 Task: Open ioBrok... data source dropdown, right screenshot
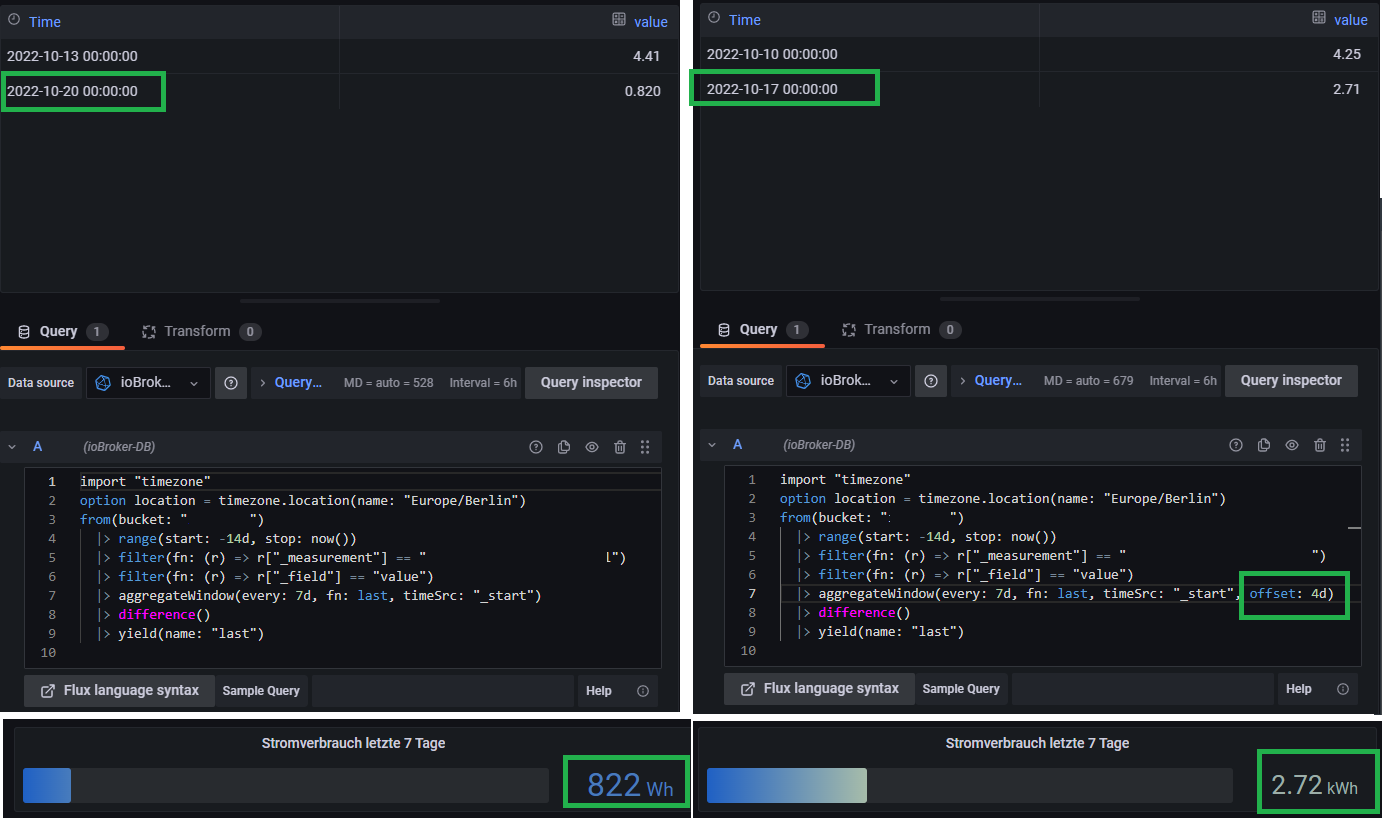click(849, 381)
